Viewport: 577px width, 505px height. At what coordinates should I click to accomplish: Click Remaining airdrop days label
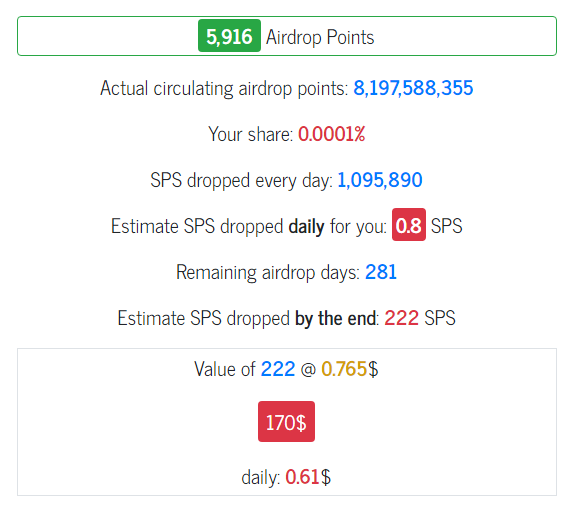click(268, 272)
